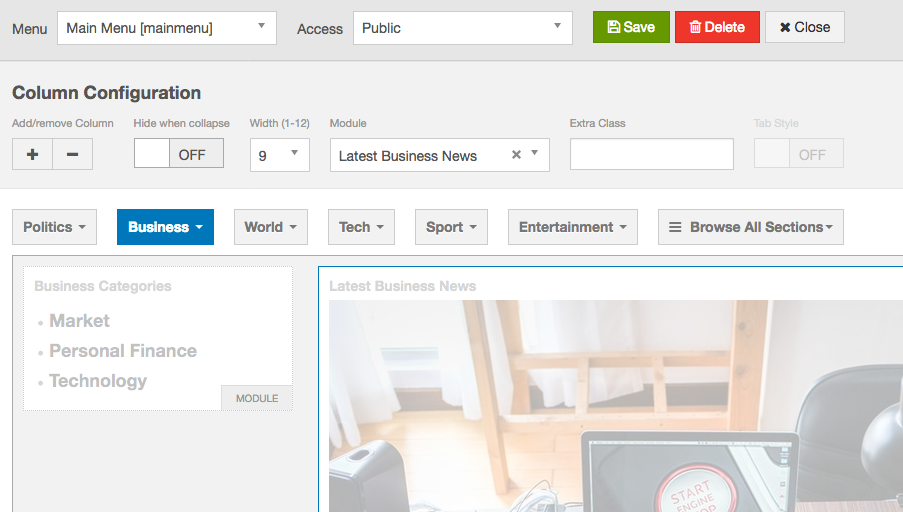903x512 pixels.
Task: Remove a column with the minus icon
Action: 73,154
